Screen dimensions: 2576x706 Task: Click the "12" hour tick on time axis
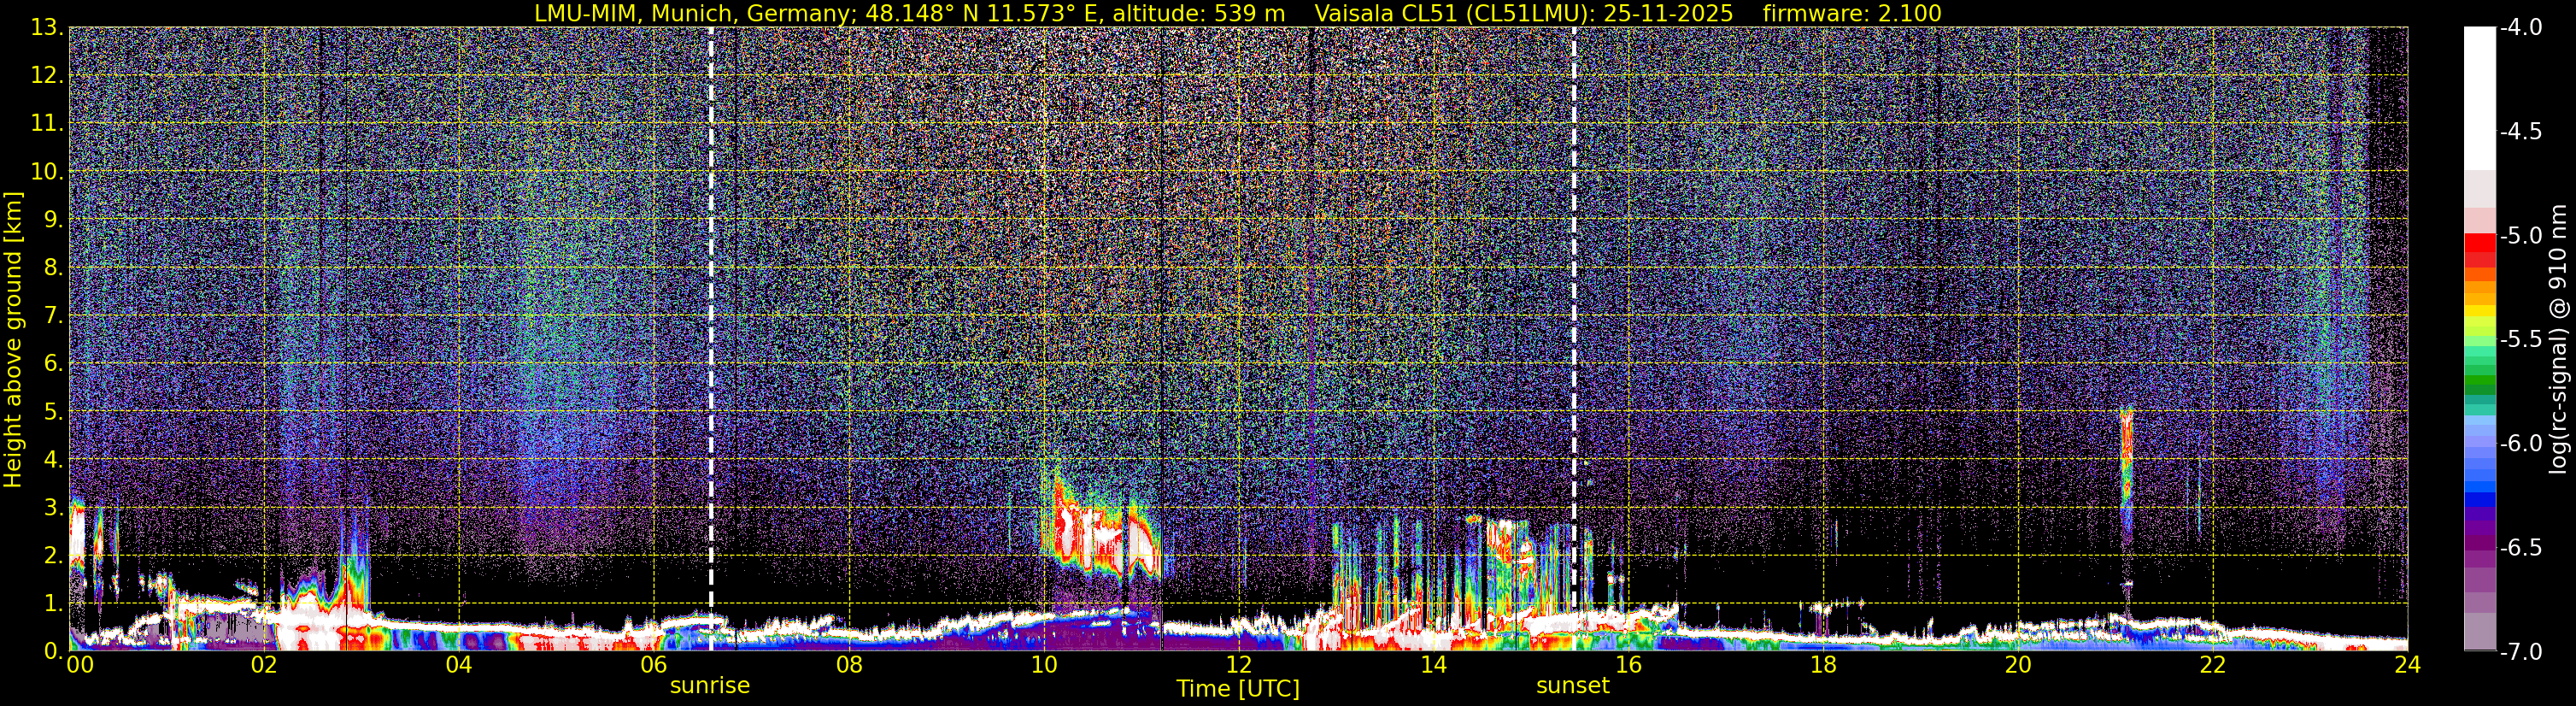[1238, 666]
